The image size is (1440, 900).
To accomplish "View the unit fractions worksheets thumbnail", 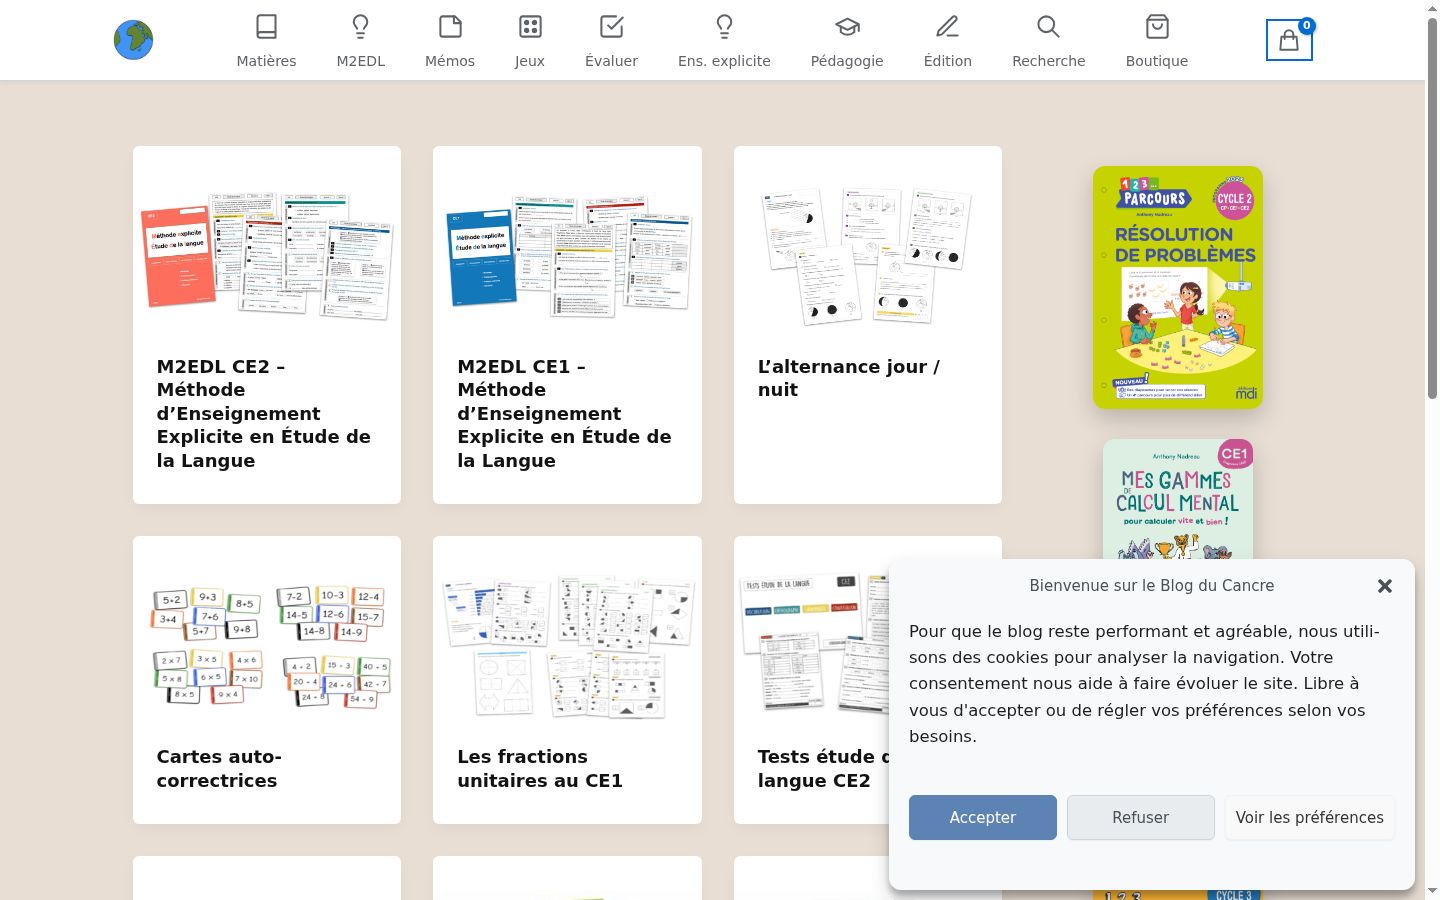I will tap(568, 646).
